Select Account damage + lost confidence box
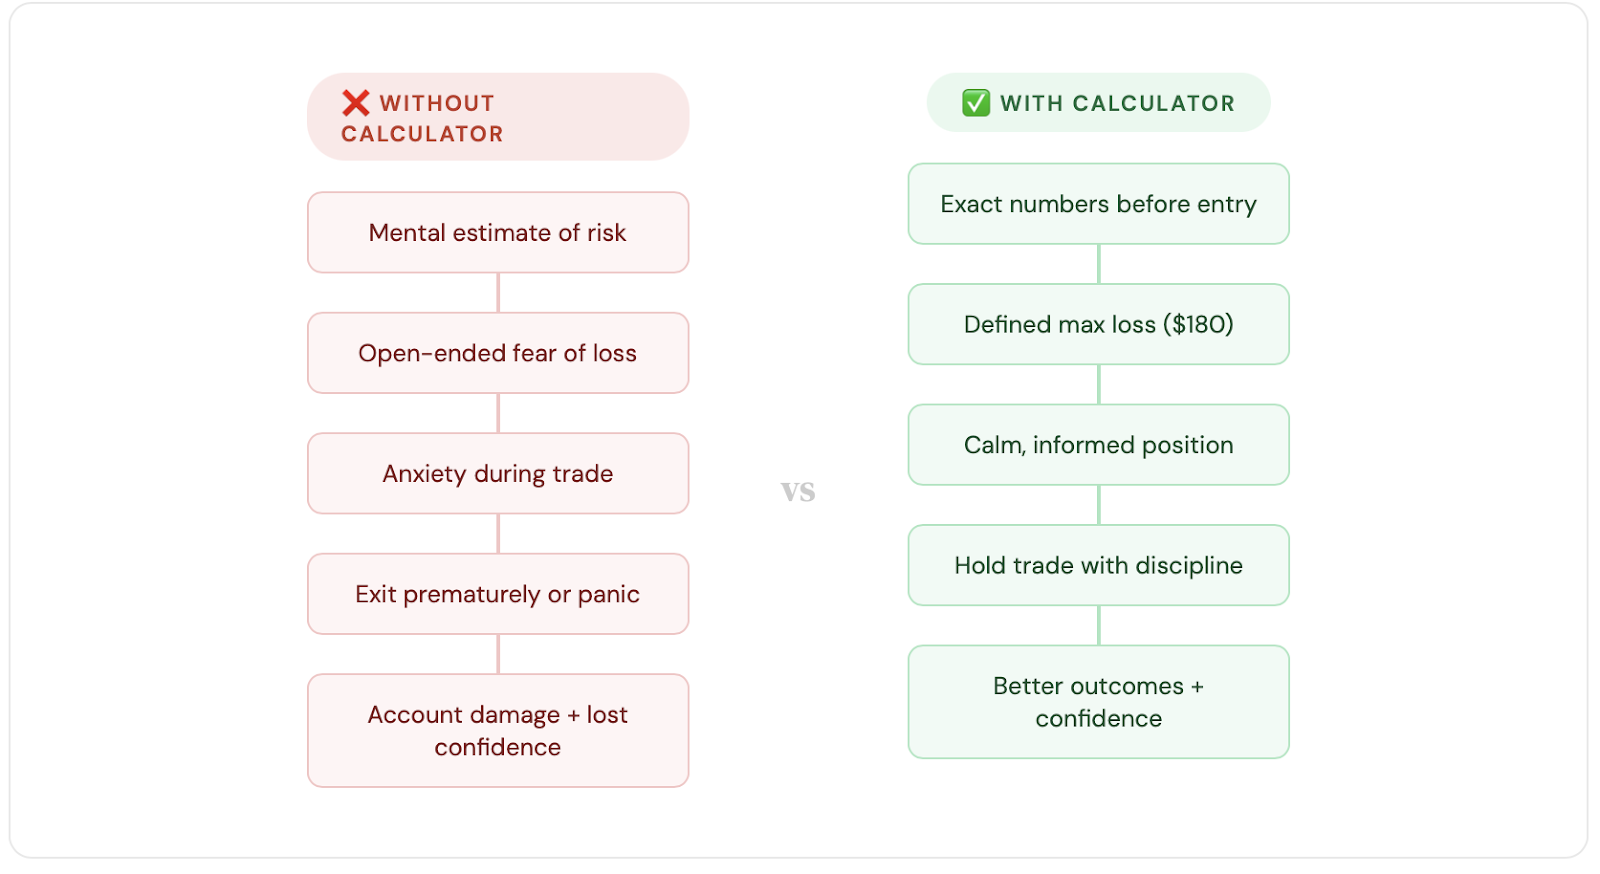1600x874 pixels. 498,731
